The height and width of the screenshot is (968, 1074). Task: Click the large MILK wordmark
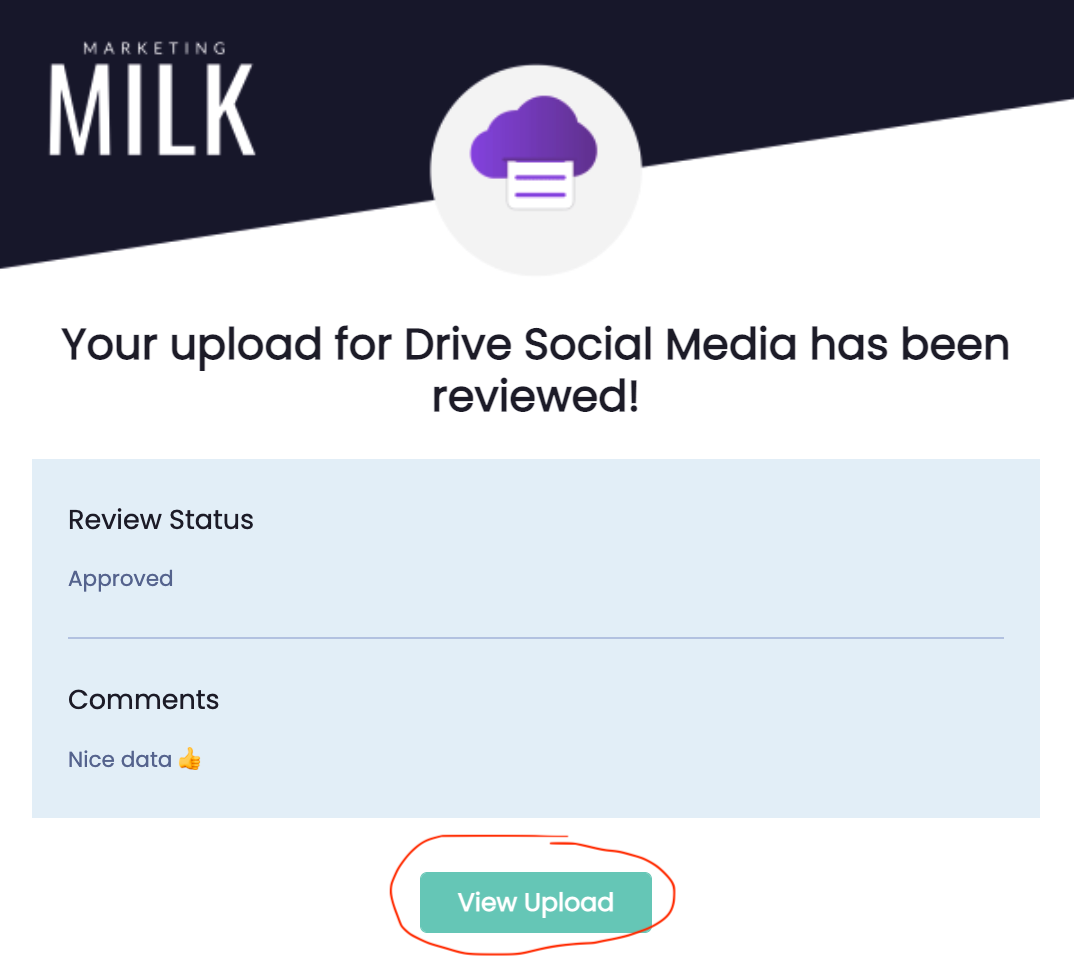pos(152,110)
